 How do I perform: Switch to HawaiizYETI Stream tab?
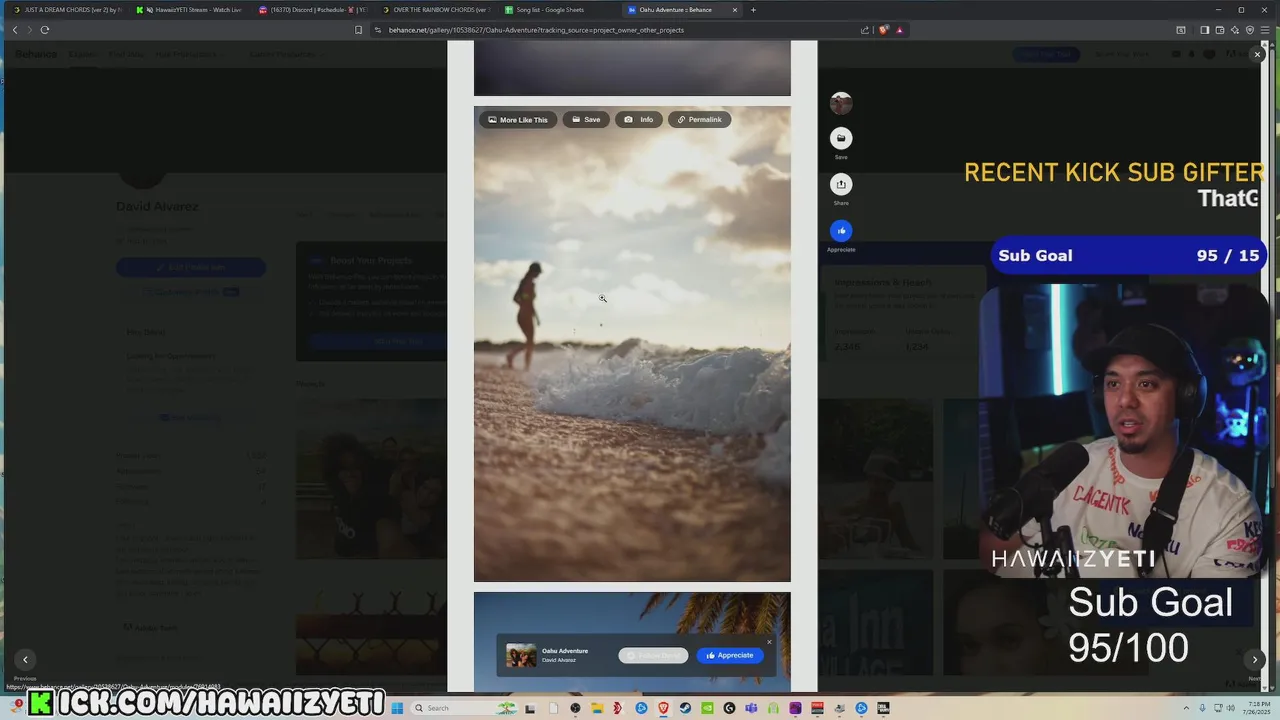click(192, 10)
